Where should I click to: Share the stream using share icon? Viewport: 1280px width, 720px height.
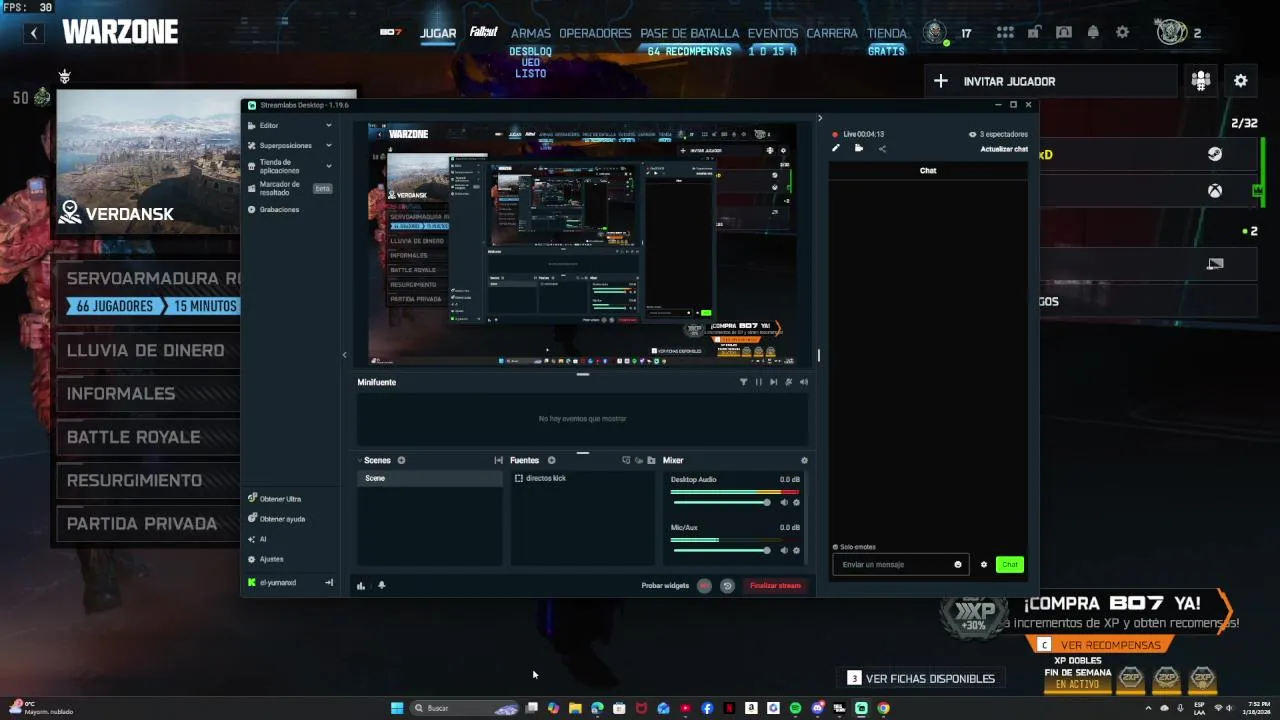(882, 149)
